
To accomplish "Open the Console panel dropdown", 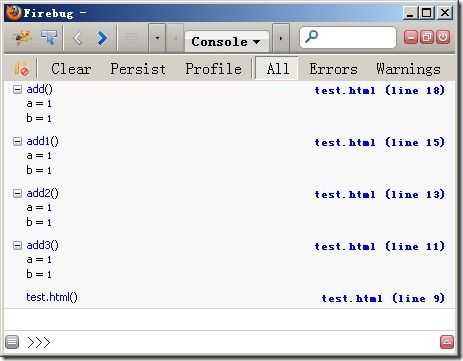I will click(x=226, y=42).
